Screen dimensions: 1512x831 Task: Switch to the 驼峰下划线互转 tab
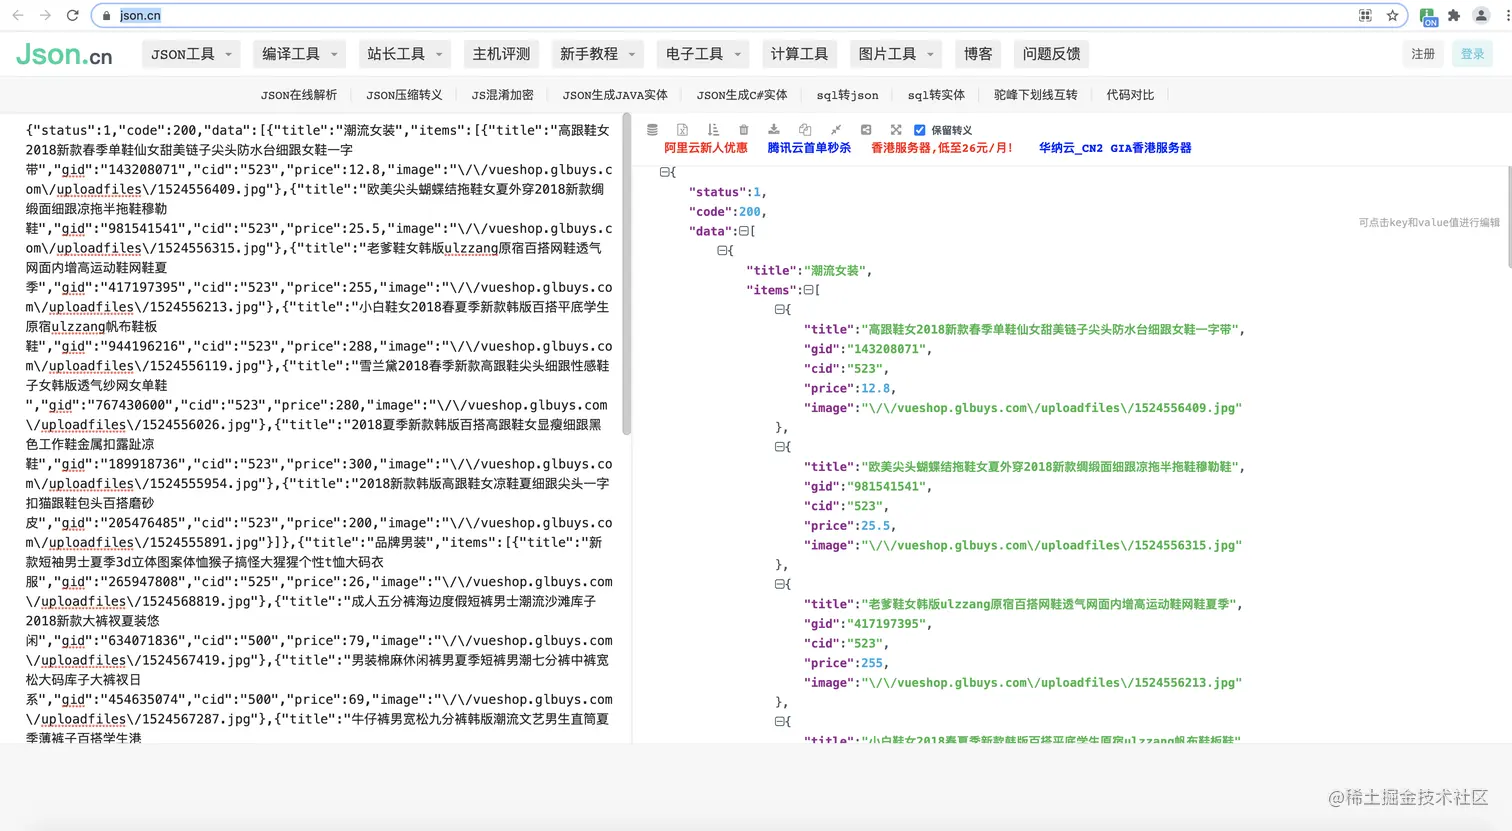tap(1036, 95)
